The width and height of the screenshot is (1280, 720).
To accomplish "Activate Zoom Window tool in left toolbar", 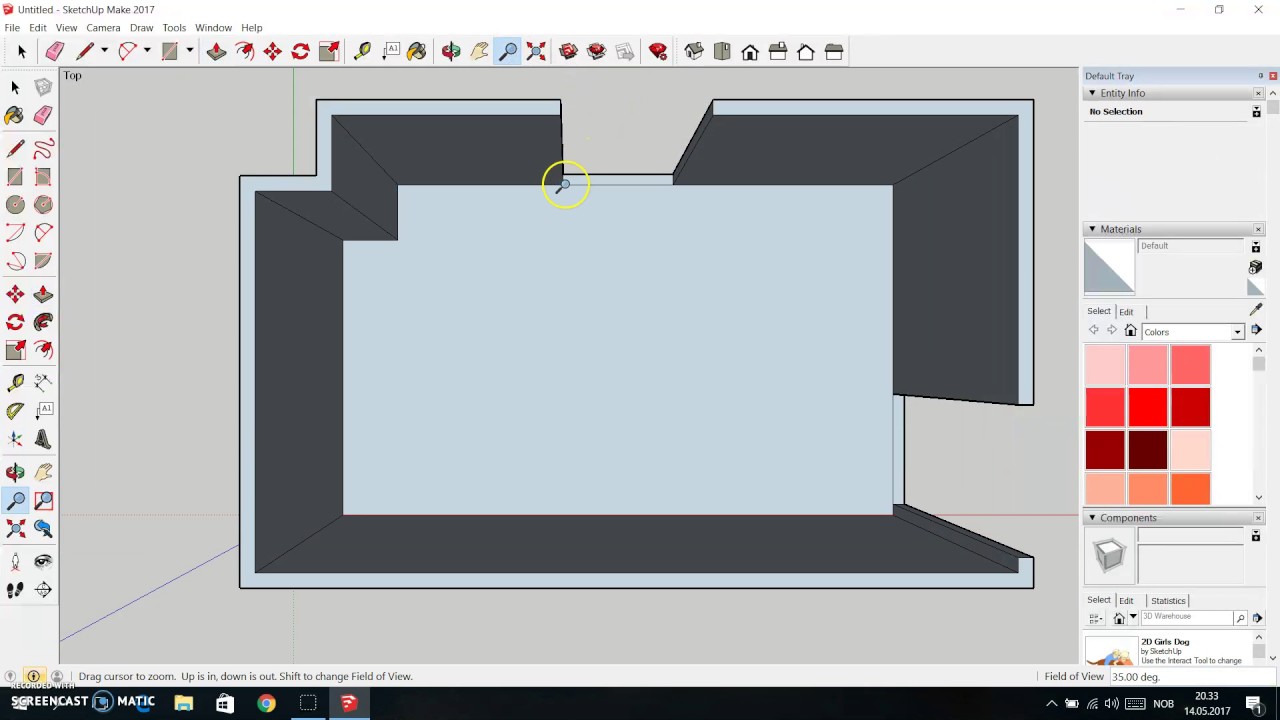I will click(43, 501).
